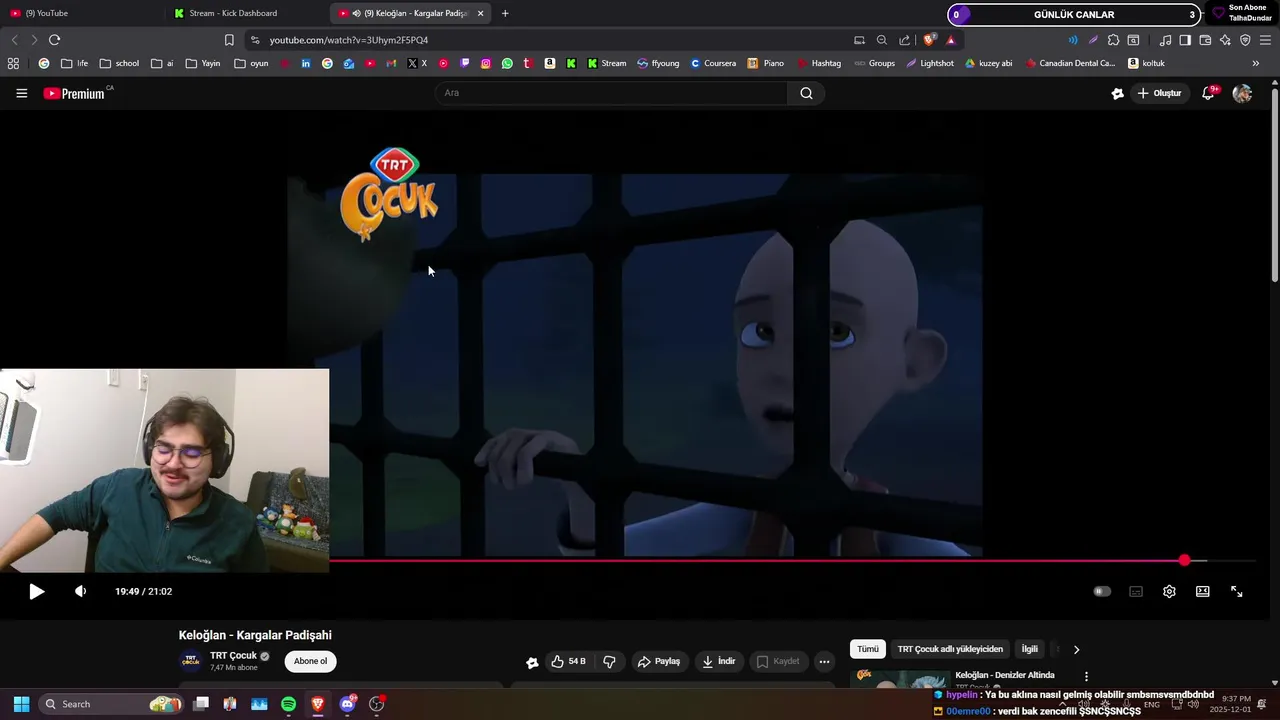Viewport: 1280px width, 720px height.
Task: Open the LinkedIn bookmark icon
Action: (306, 63)
